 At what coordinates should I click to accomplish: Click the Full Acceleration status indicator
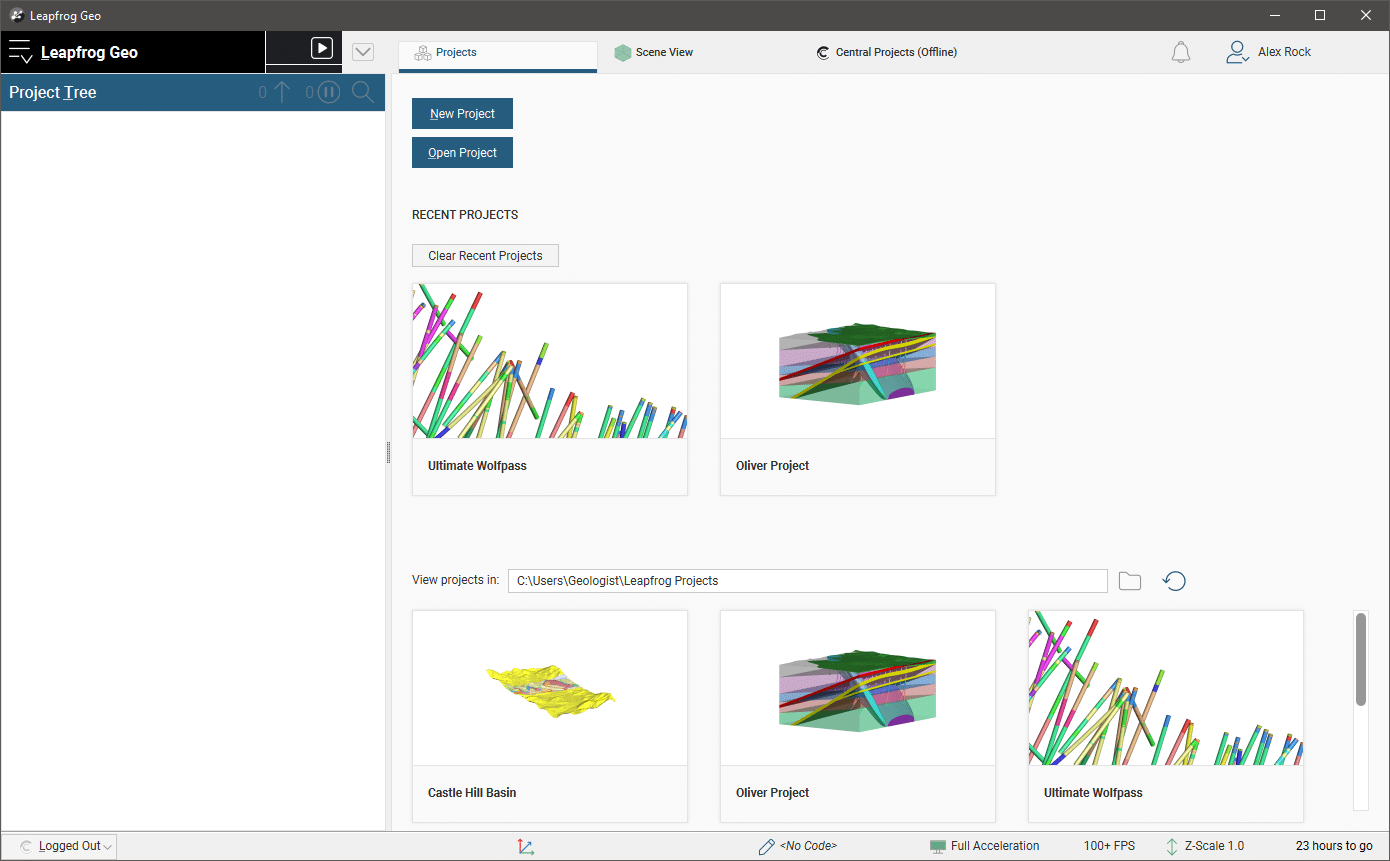tap(984, 846)
